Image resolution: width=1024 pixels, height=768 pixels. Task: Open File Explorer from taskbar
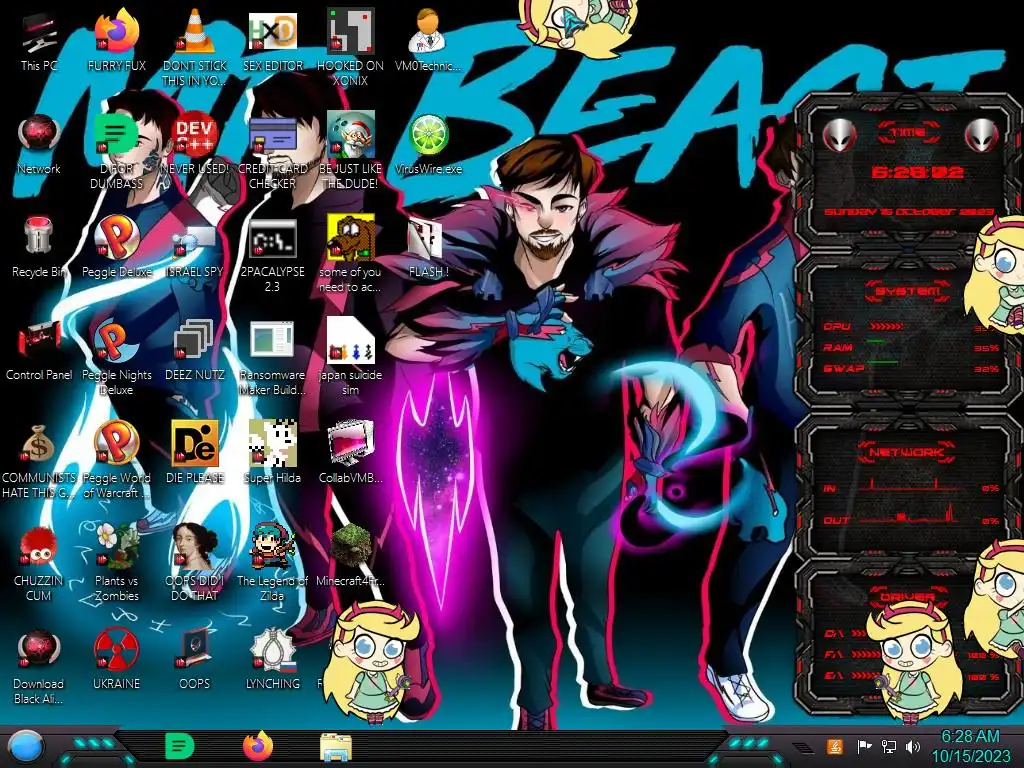point(336,747)
